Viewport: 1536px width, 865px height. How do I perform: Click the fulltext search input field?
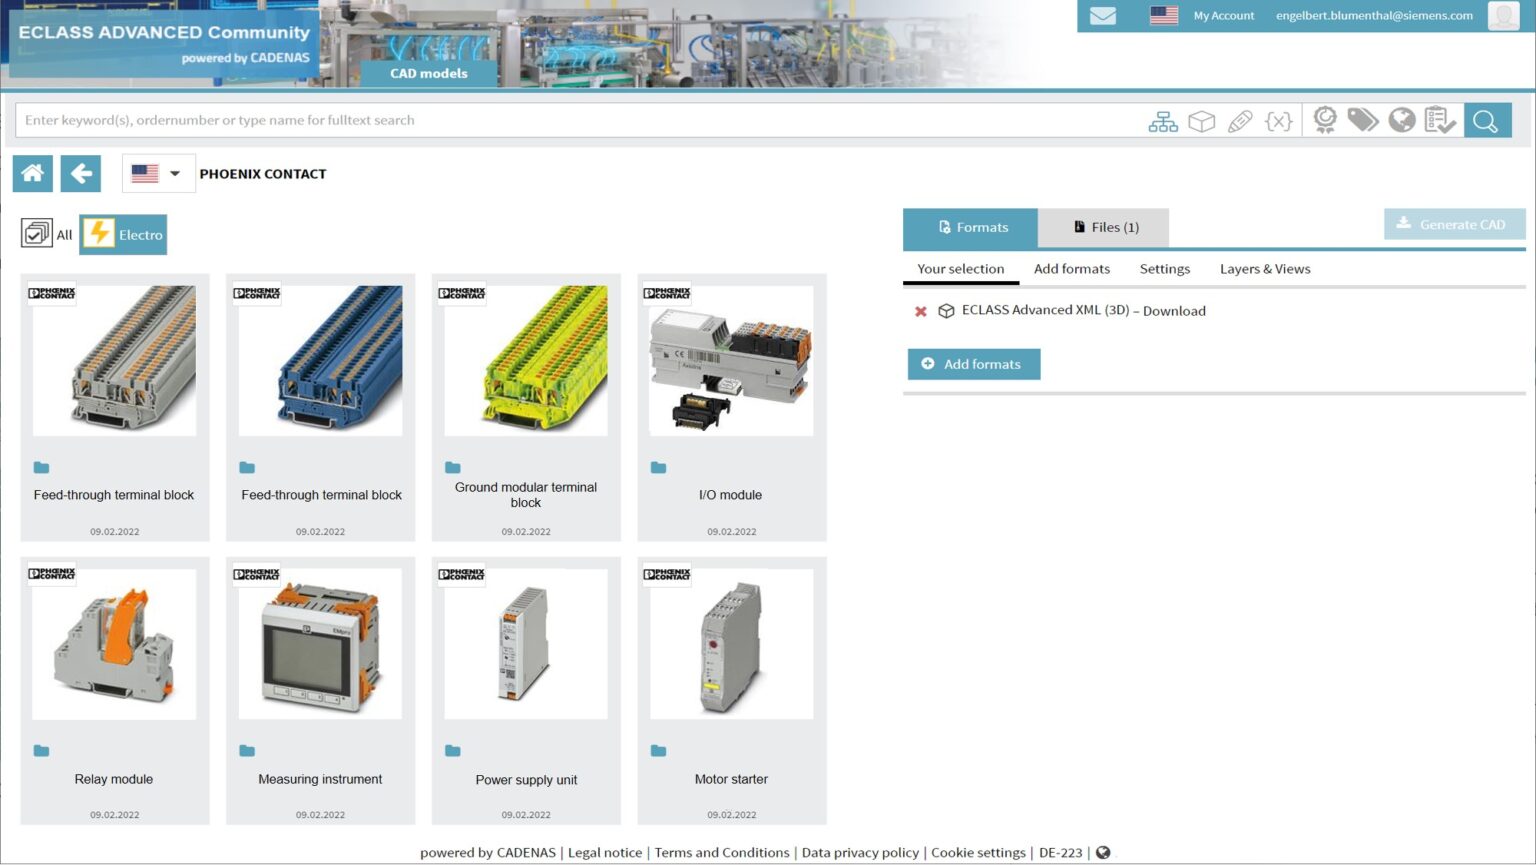point(580,120)
